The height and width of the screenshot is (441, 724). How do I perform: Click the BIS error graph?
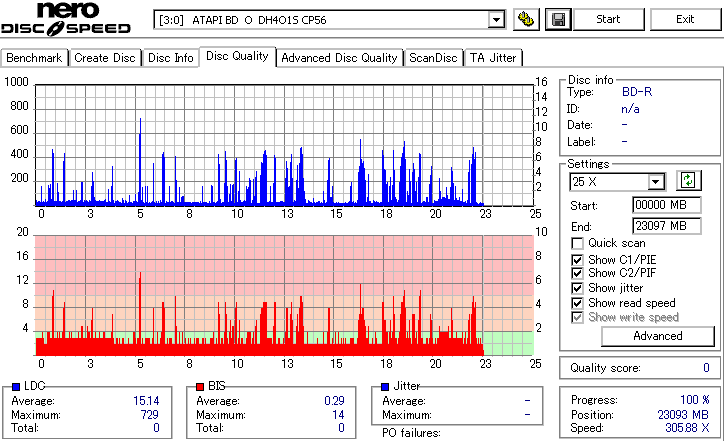pos(284,296)
